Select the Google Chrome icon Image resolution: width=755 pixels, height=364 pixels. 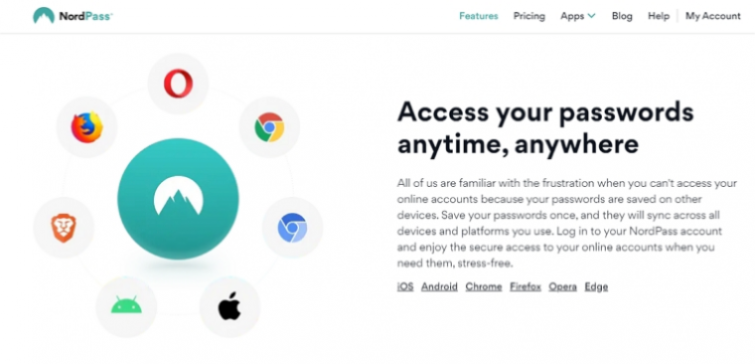coord(269,127)
